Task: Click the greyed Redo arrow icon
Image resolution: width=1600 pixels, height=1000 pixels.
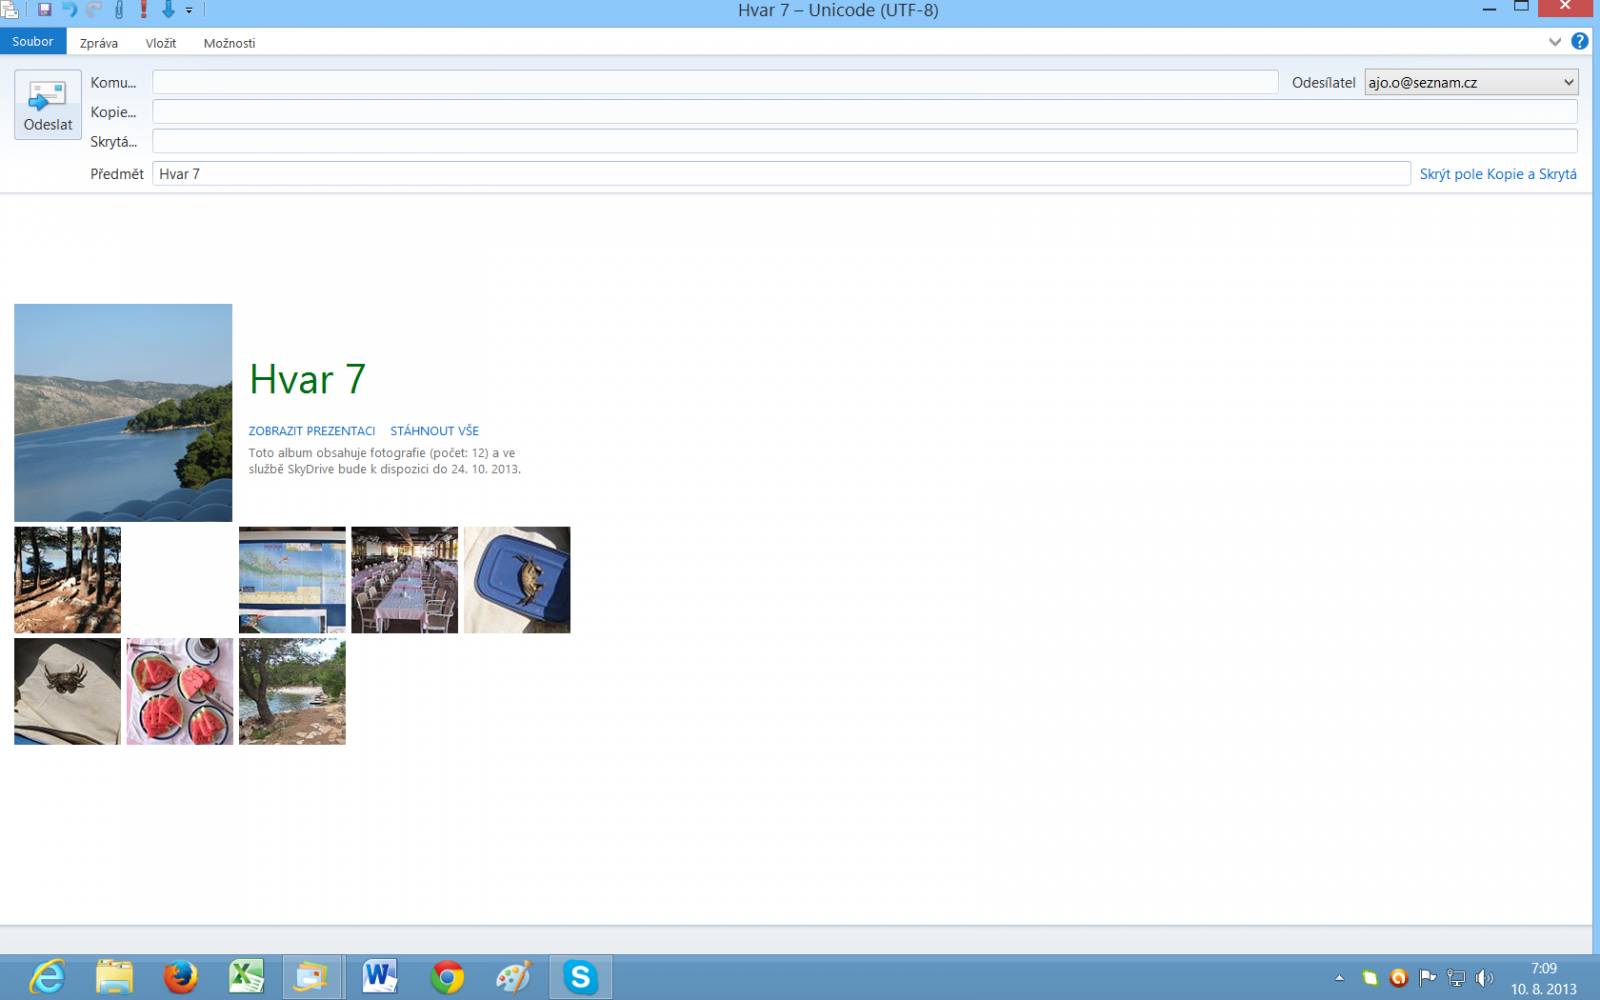Action: [x=94, y=10]
